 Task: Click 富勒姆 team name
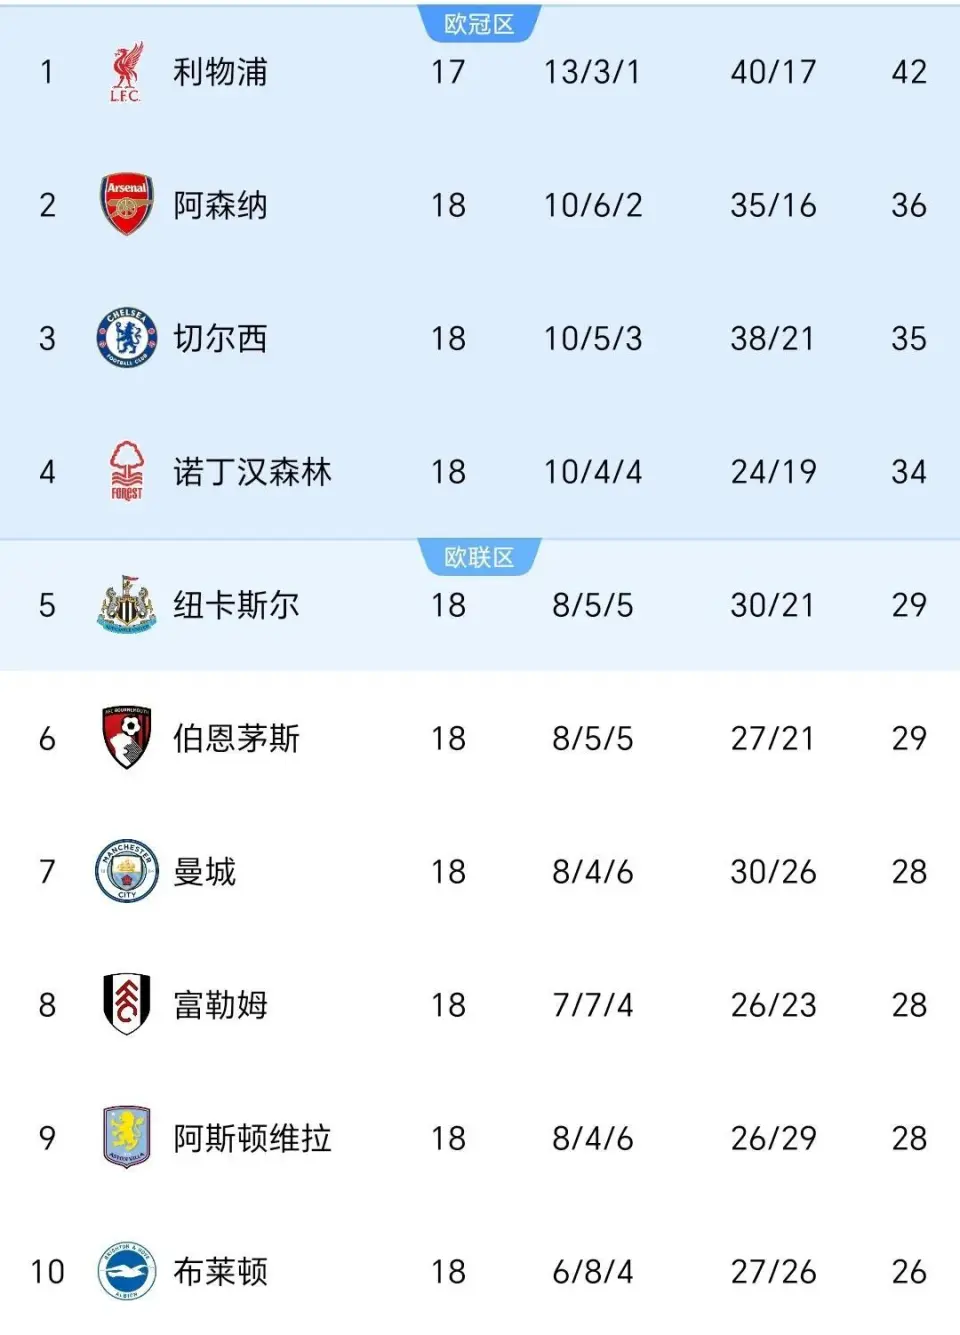(x=220, y=1005)
